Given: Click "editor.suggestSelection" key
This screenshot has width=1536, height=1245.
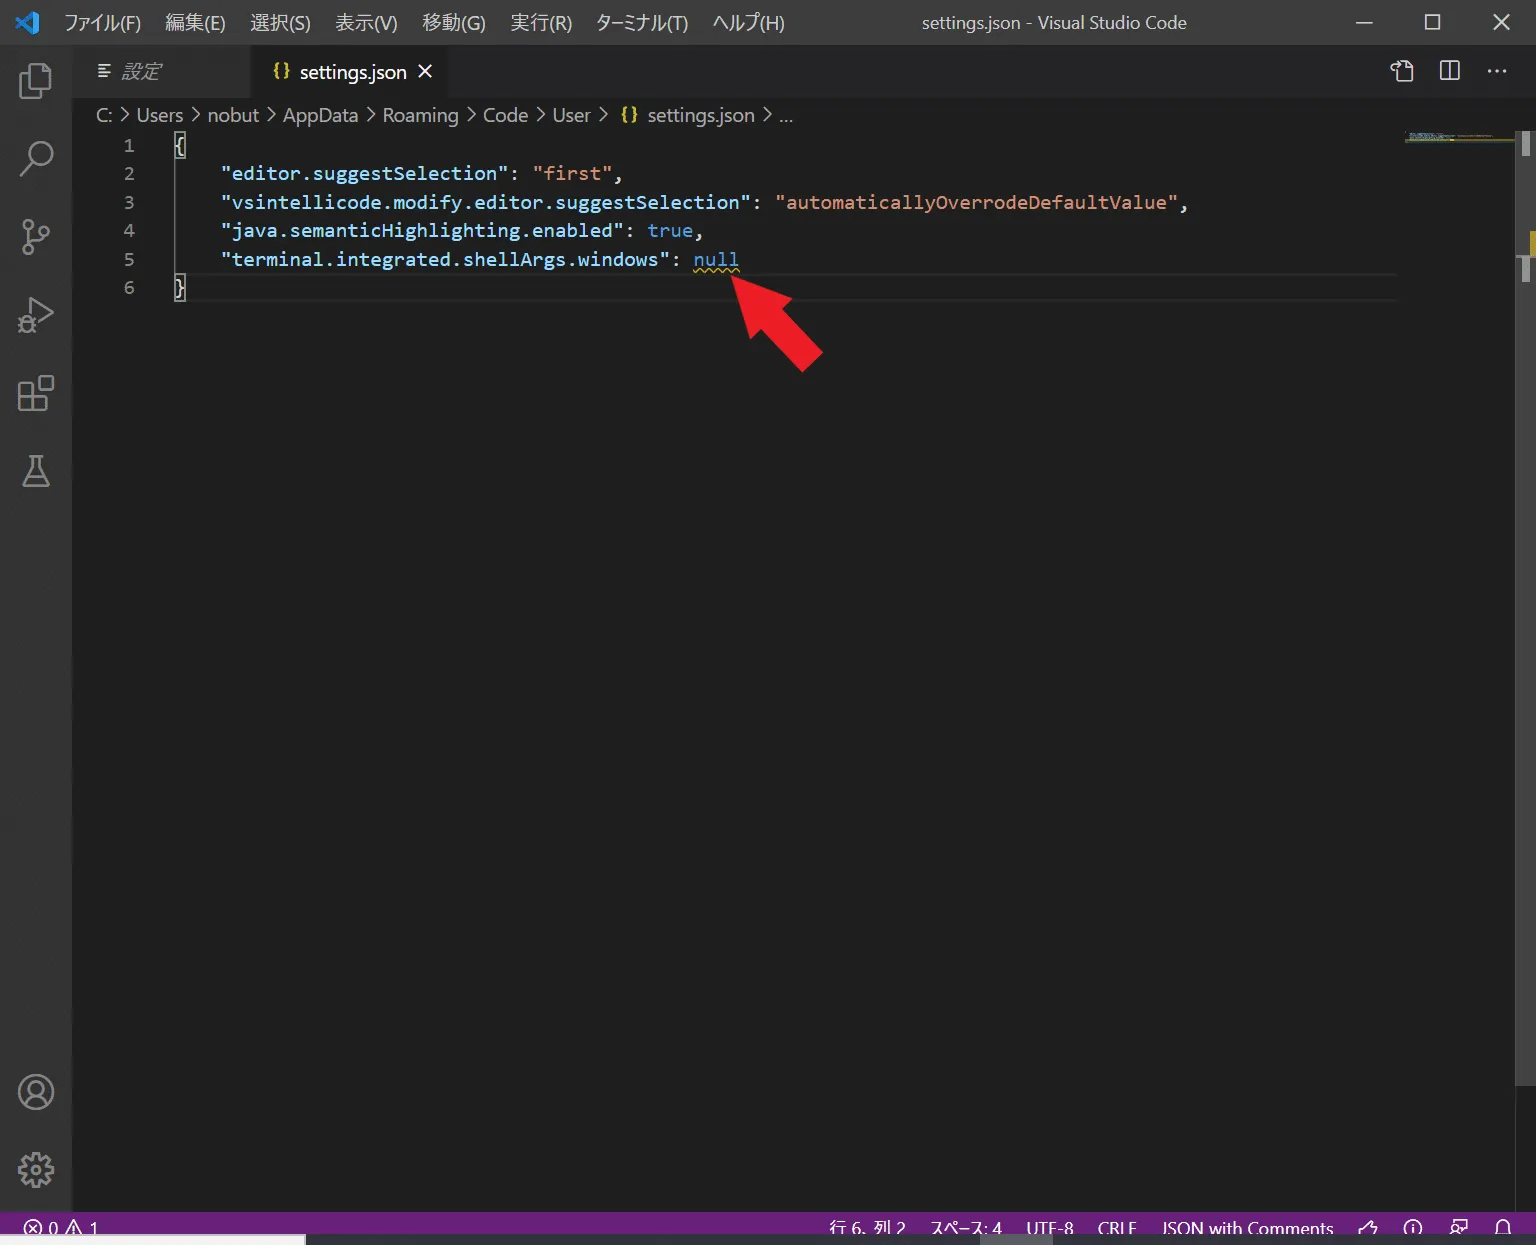Looking at the screenshot, I should pyautogui.click(x=364, y=173).
